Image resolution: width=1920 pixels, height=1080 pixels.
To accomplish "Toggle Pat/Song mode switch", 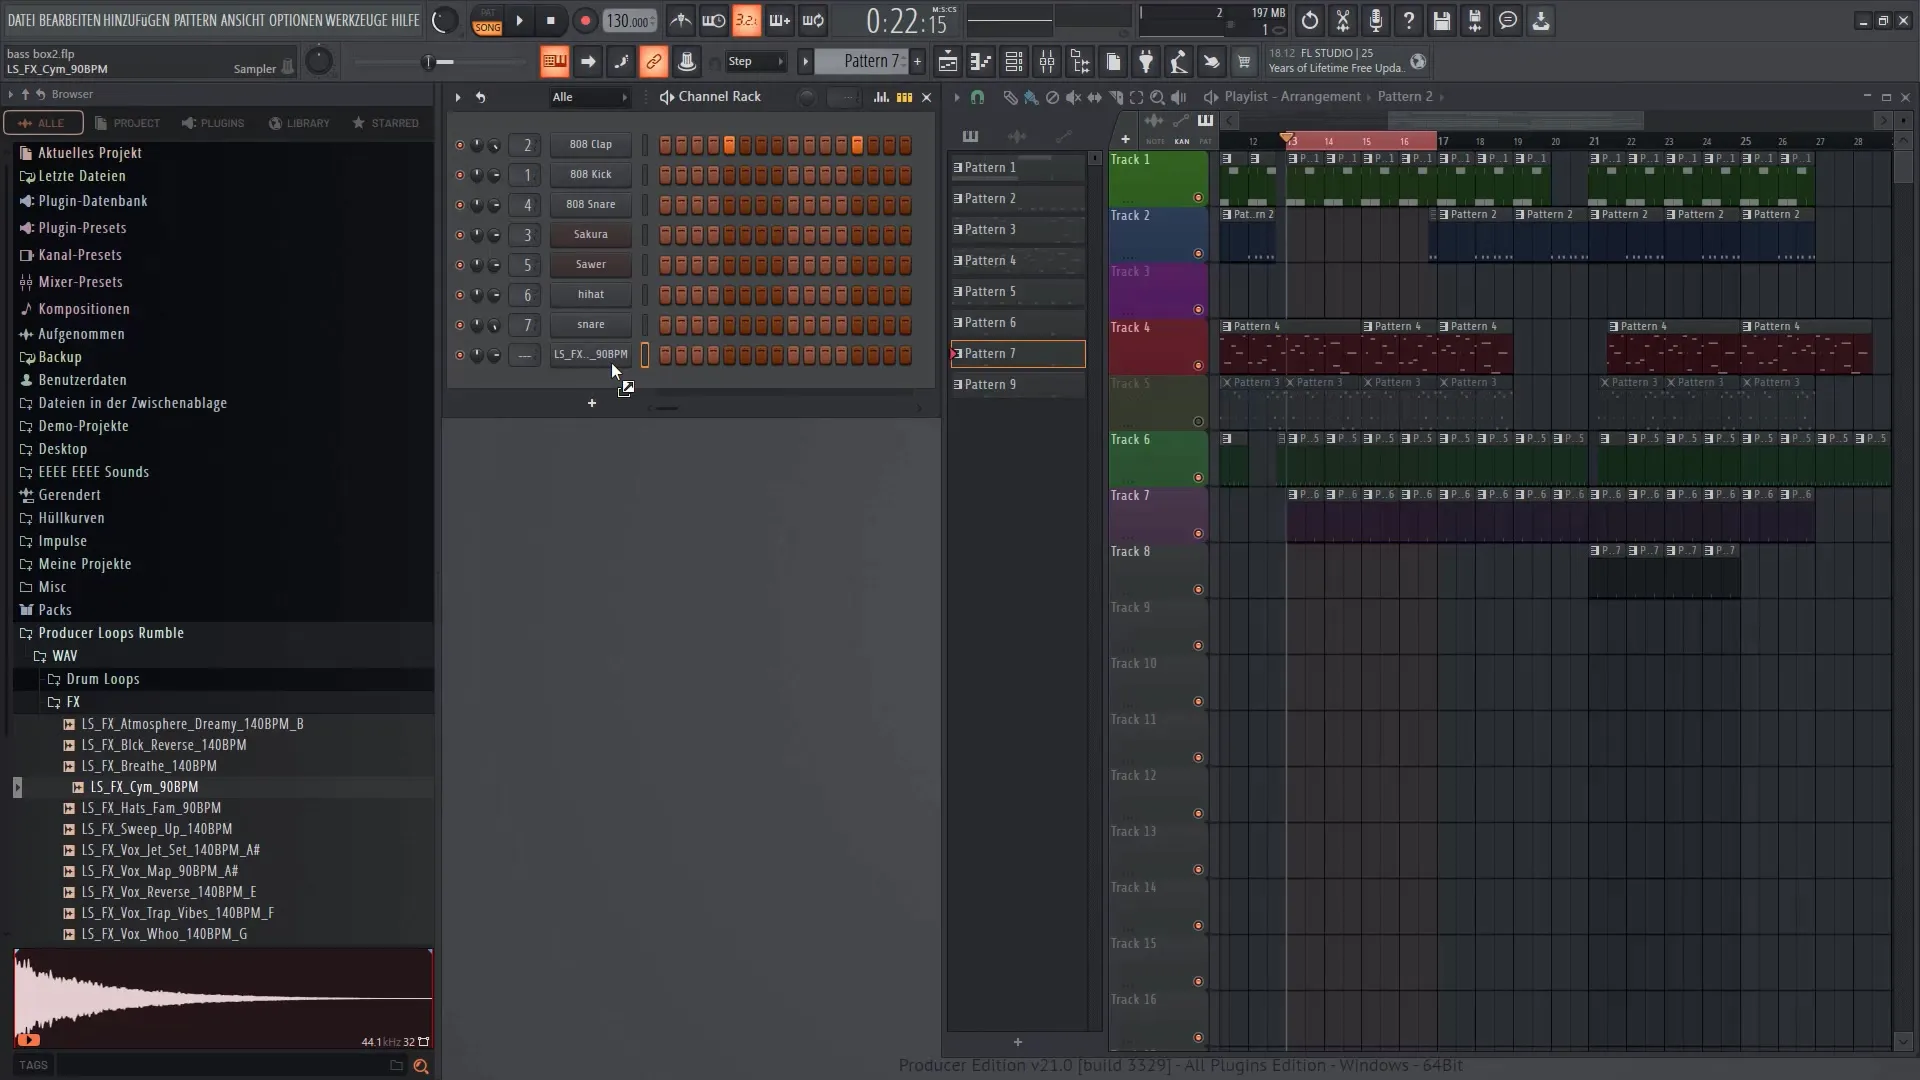I will 487,20.
